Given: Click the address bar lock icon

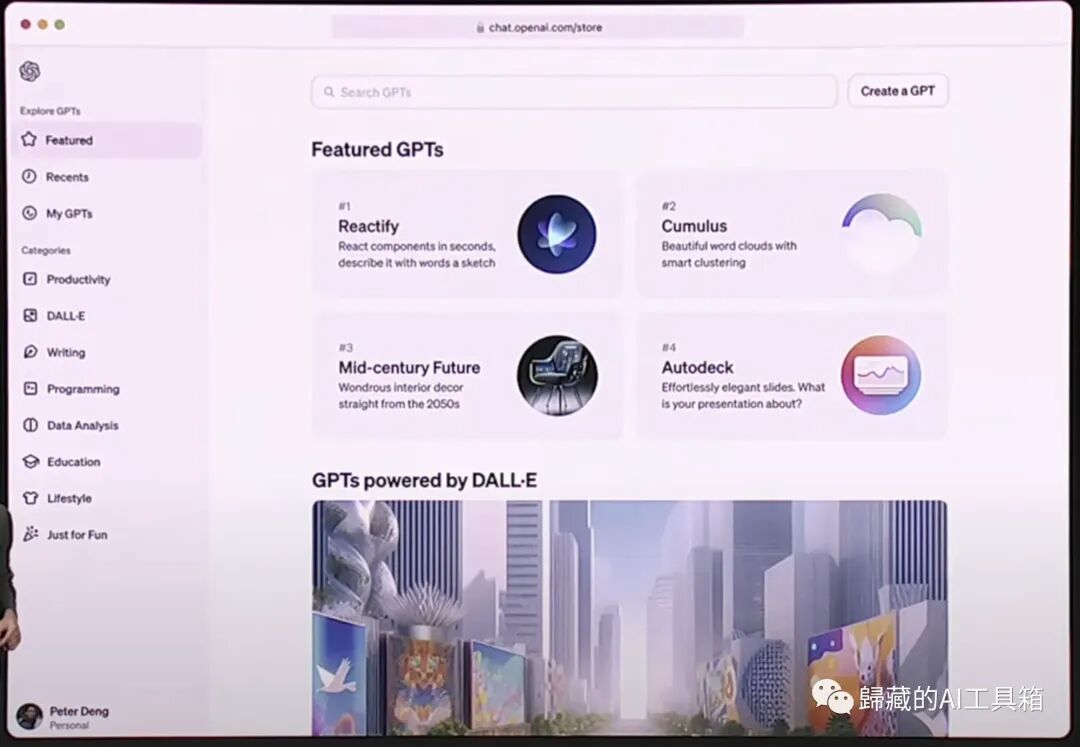Looking at the screenshot, I should click(480, 28).
